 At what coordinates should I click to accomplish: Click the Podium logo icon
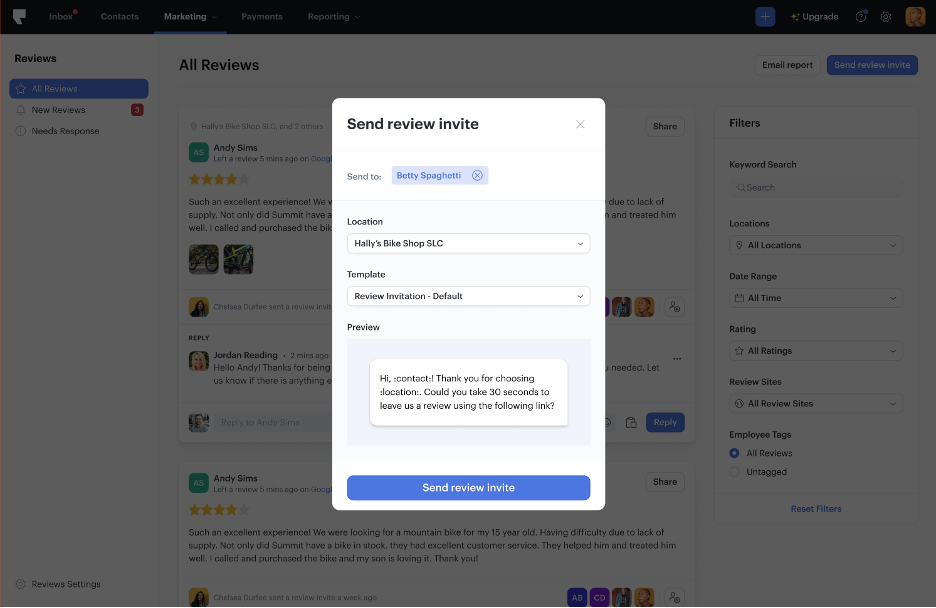point(19,16)
